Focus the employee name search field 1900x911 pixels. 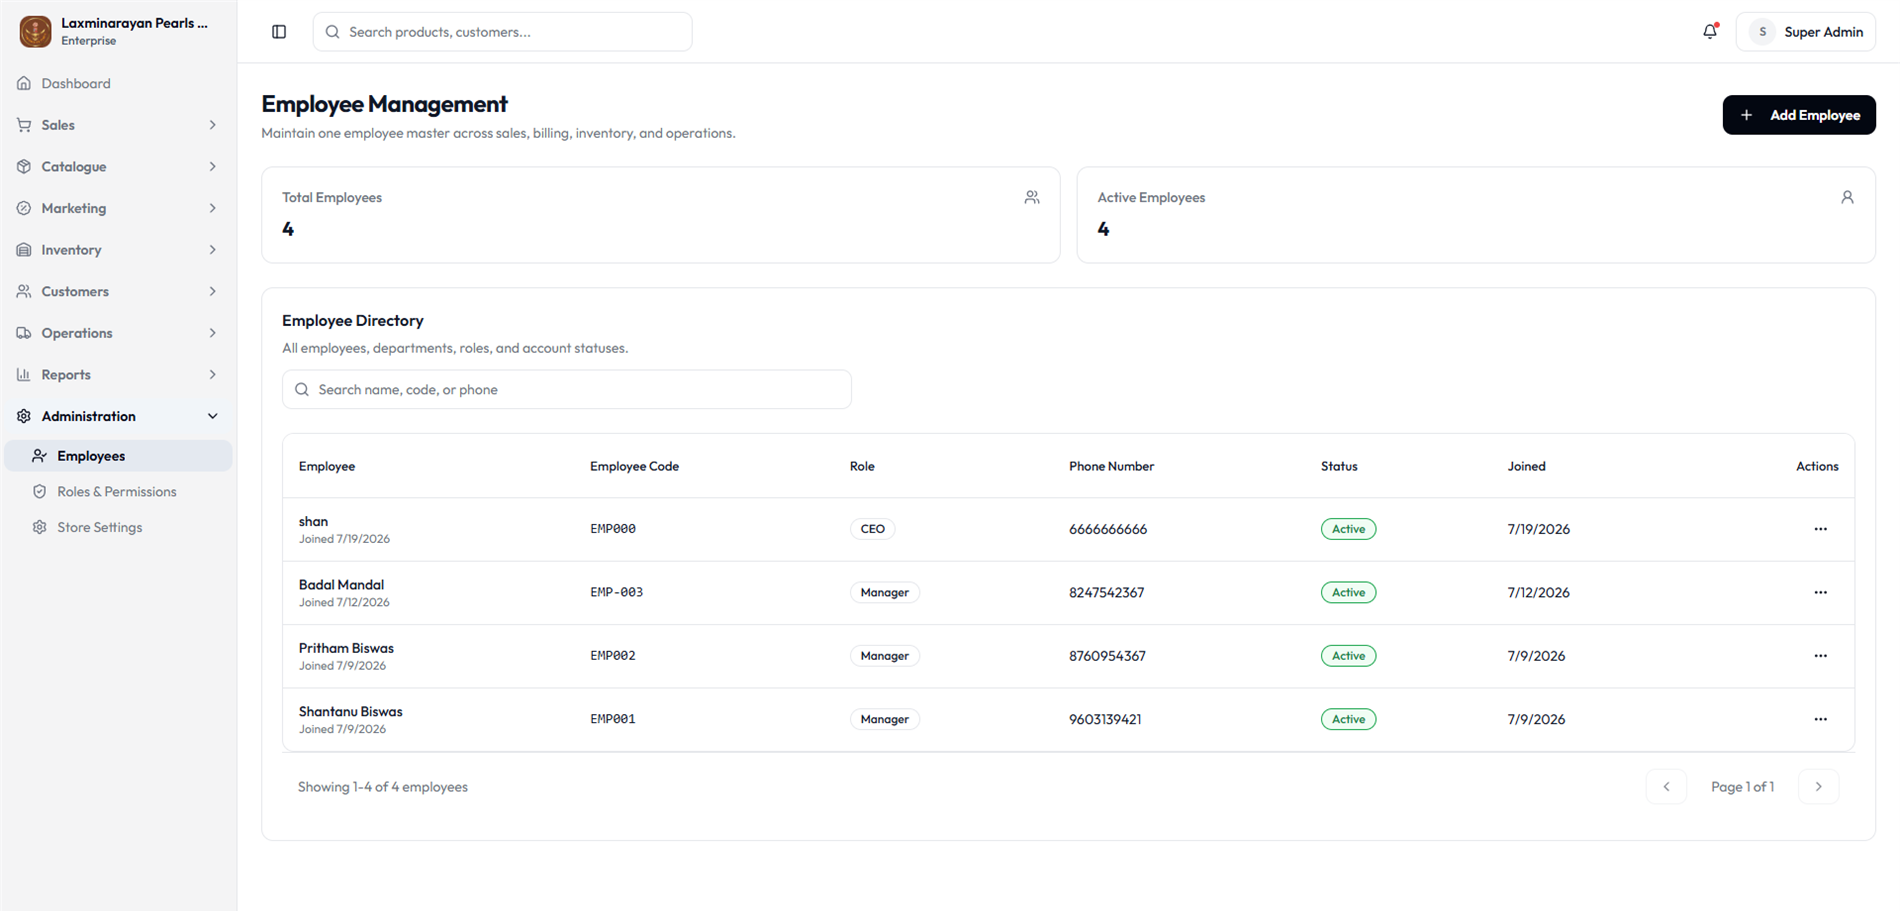566,389
